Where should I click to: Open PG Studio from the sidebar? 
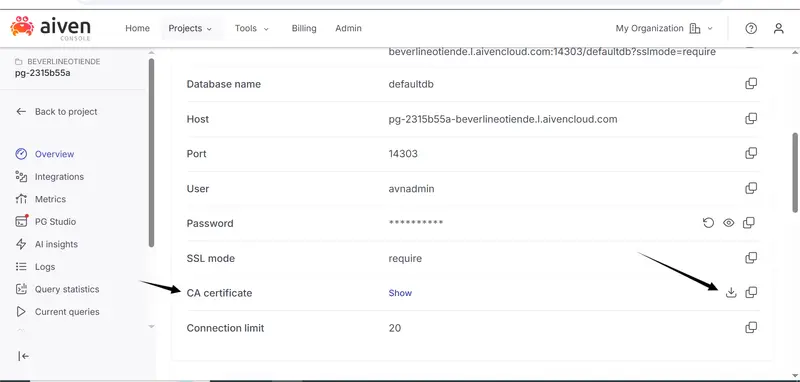coord(55,221)
